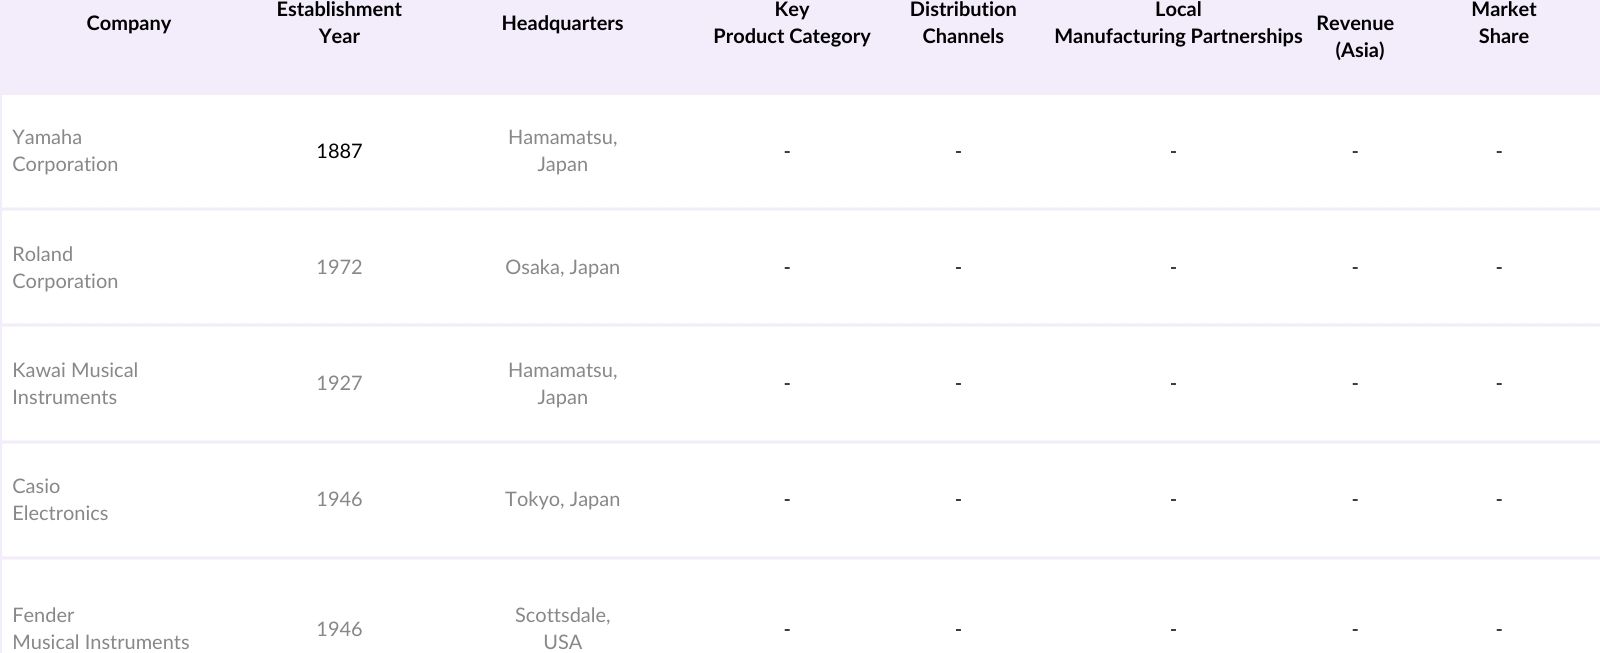Click the Market Share column header

1503,23
